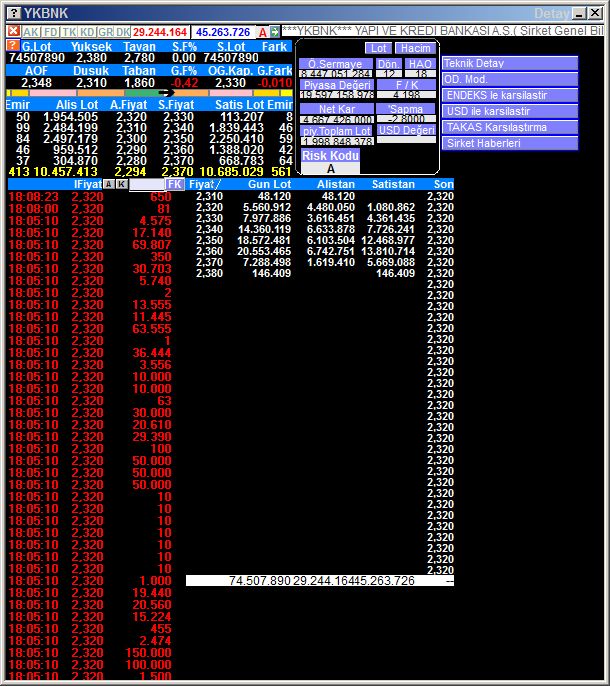610x686 pixels.
Task: Click the small K button beside IFiyat
Action: click(x=122, y=184)
